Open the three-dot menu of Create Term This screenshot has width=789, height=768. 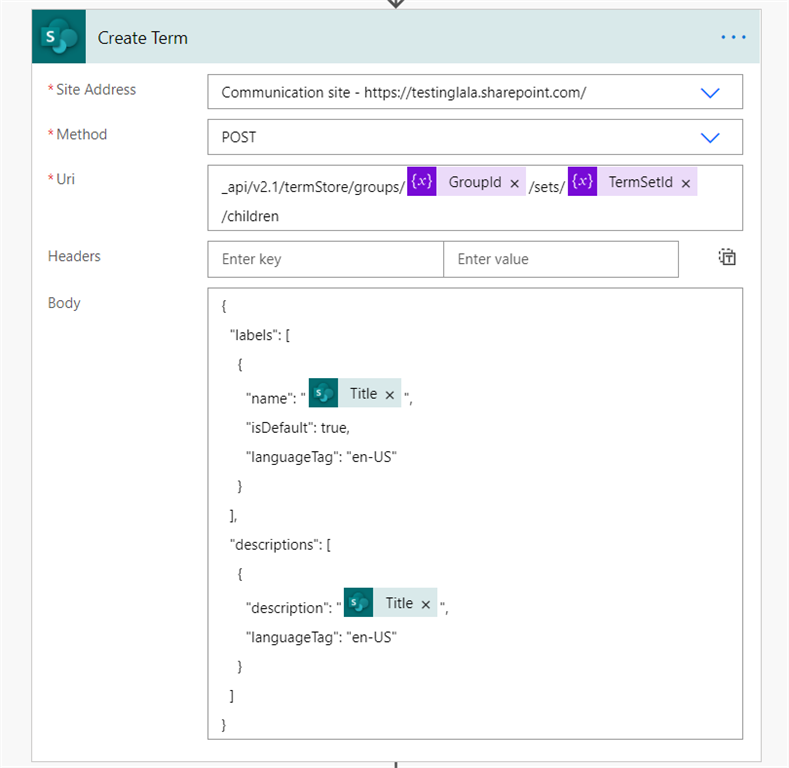click(x=733, y=37)
